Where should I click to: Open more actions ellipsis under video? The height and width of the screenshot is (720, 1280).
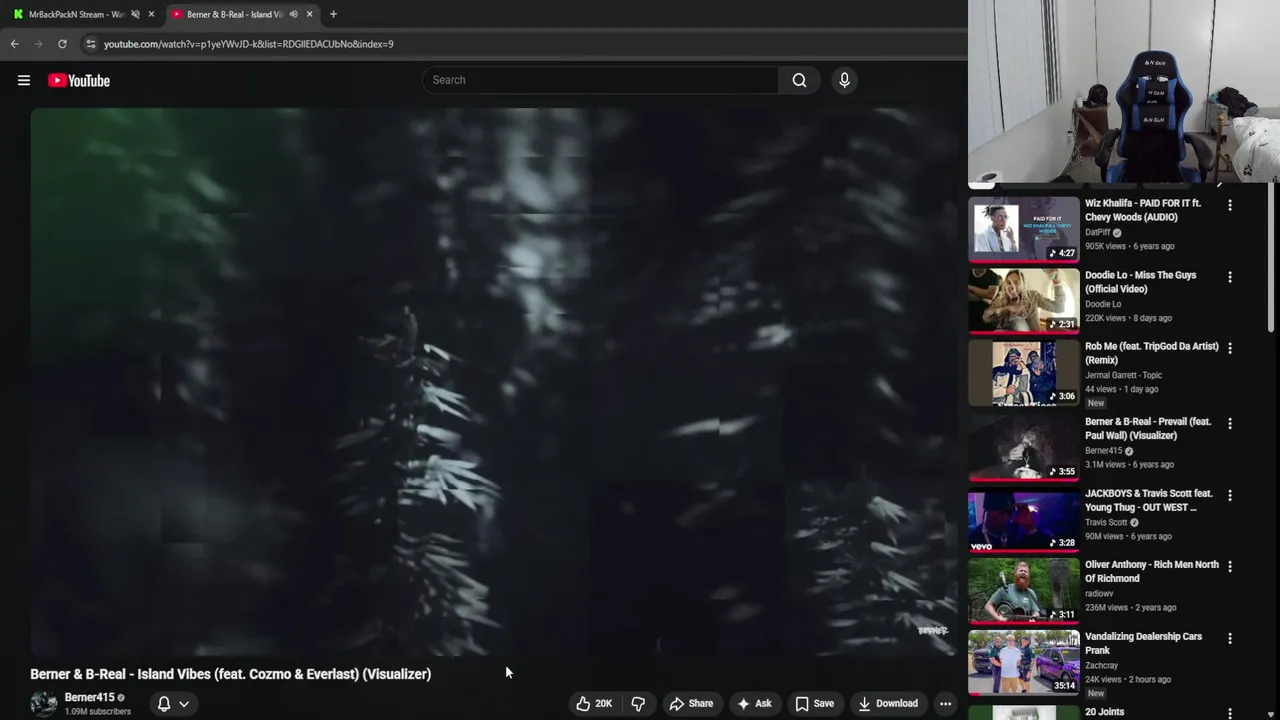(945, 704)
